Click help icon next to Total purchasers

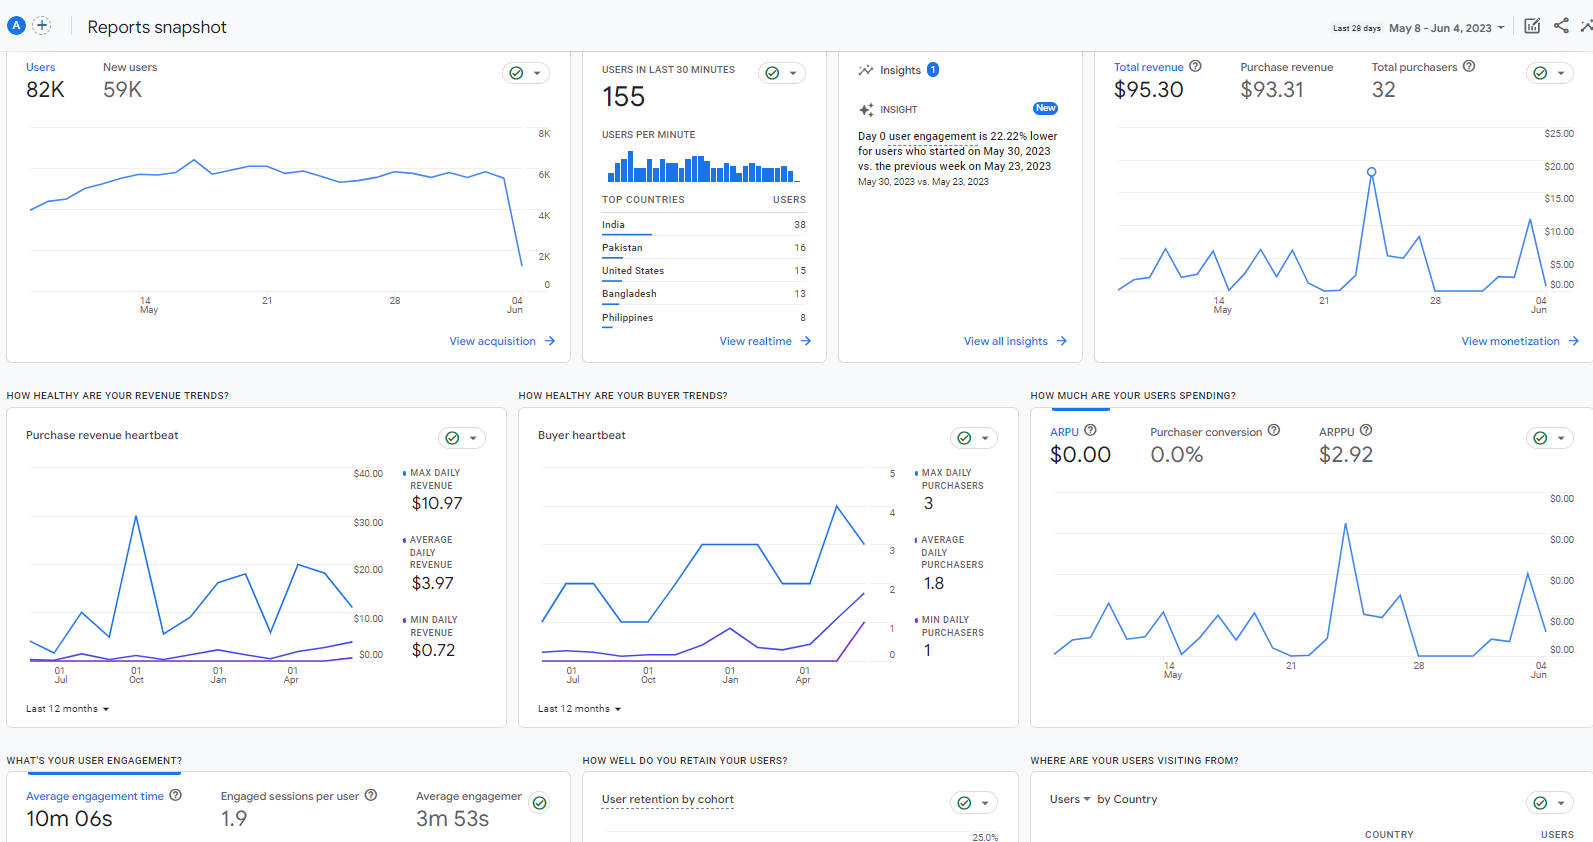point(1469,66)
